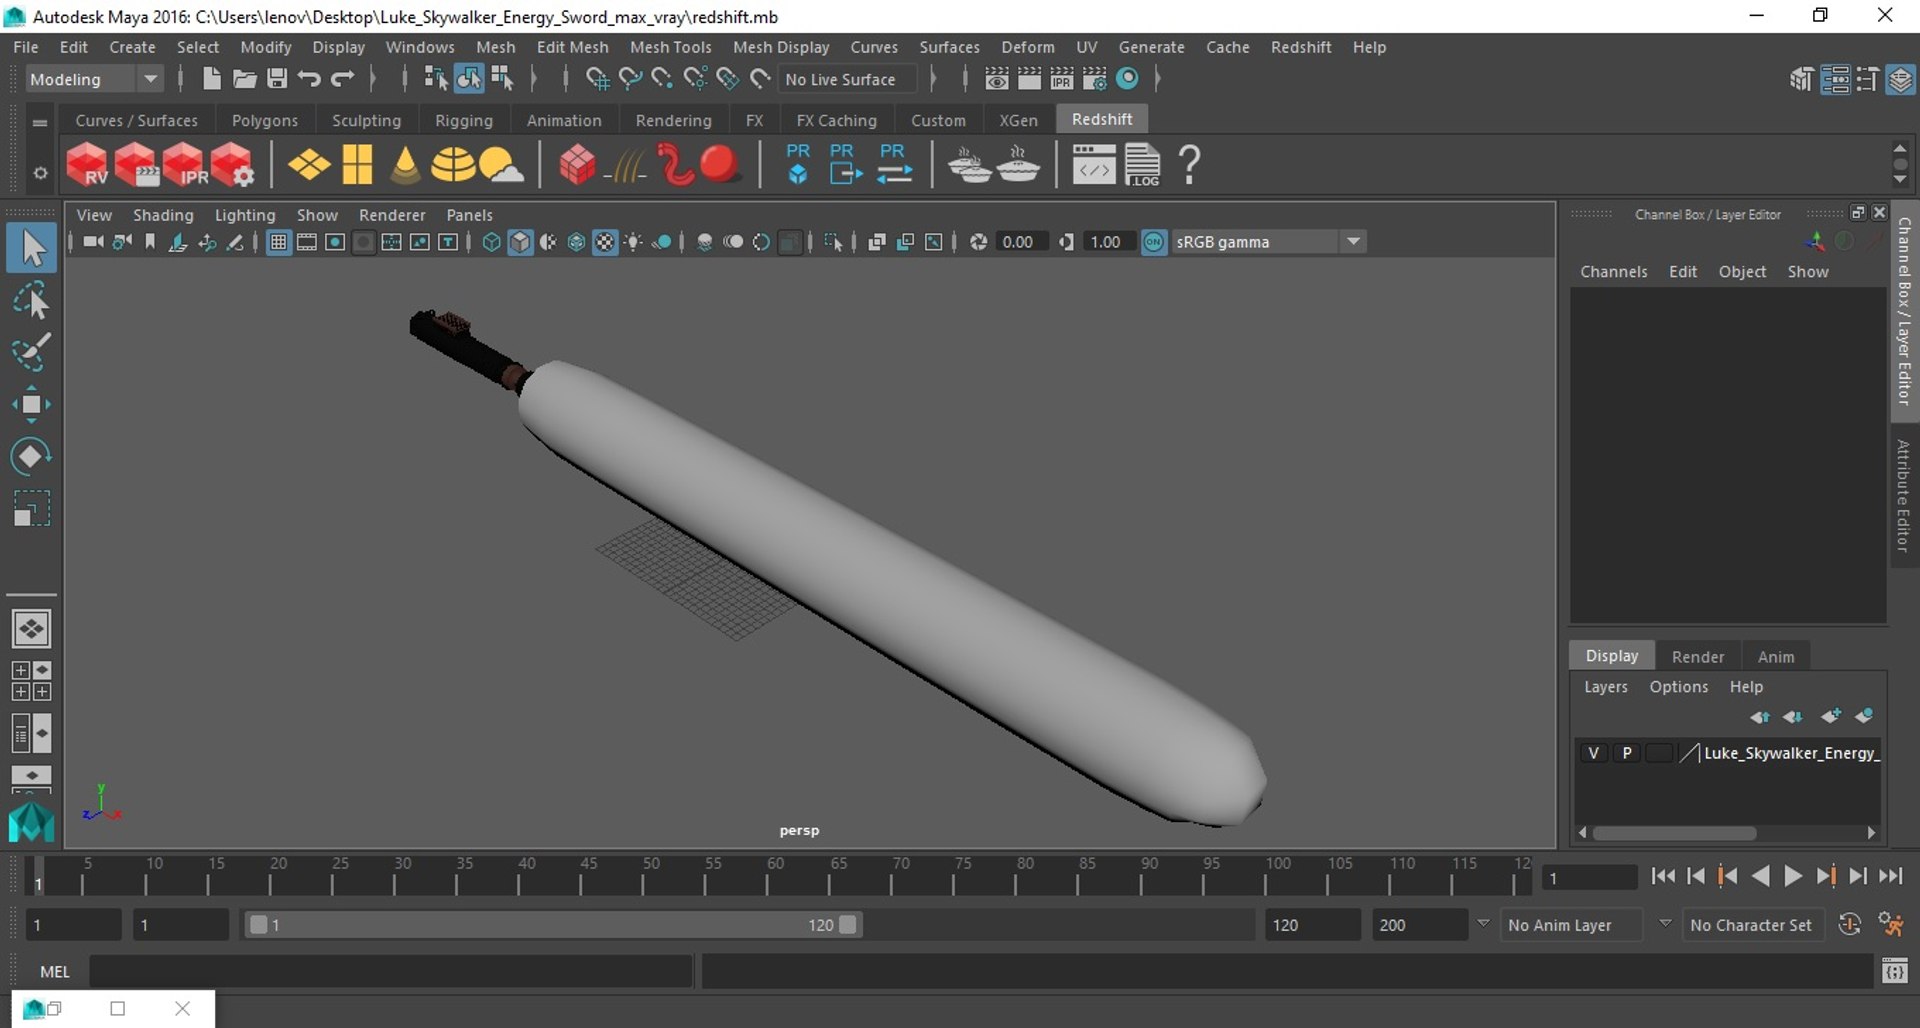Screen dimensions: 1920x1028
Task: Open the Mesh Tools menu
Action: (670, 47)
